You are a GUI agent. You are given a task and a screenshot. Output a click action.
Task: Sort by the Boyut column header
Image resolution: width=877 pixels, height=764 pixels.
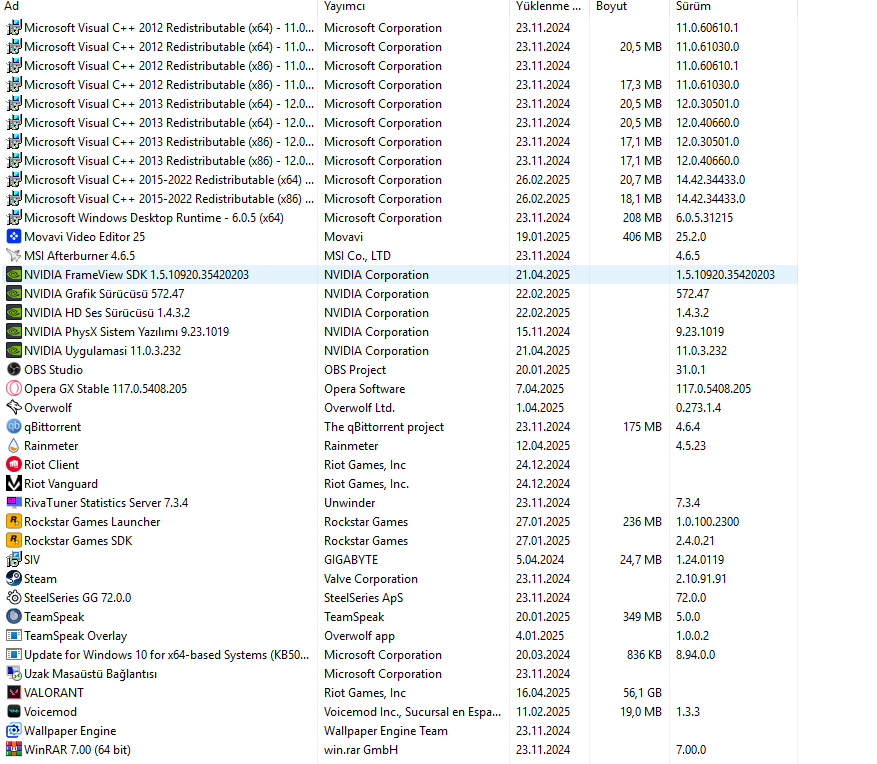pyautogui.click(x=629, y=7)
